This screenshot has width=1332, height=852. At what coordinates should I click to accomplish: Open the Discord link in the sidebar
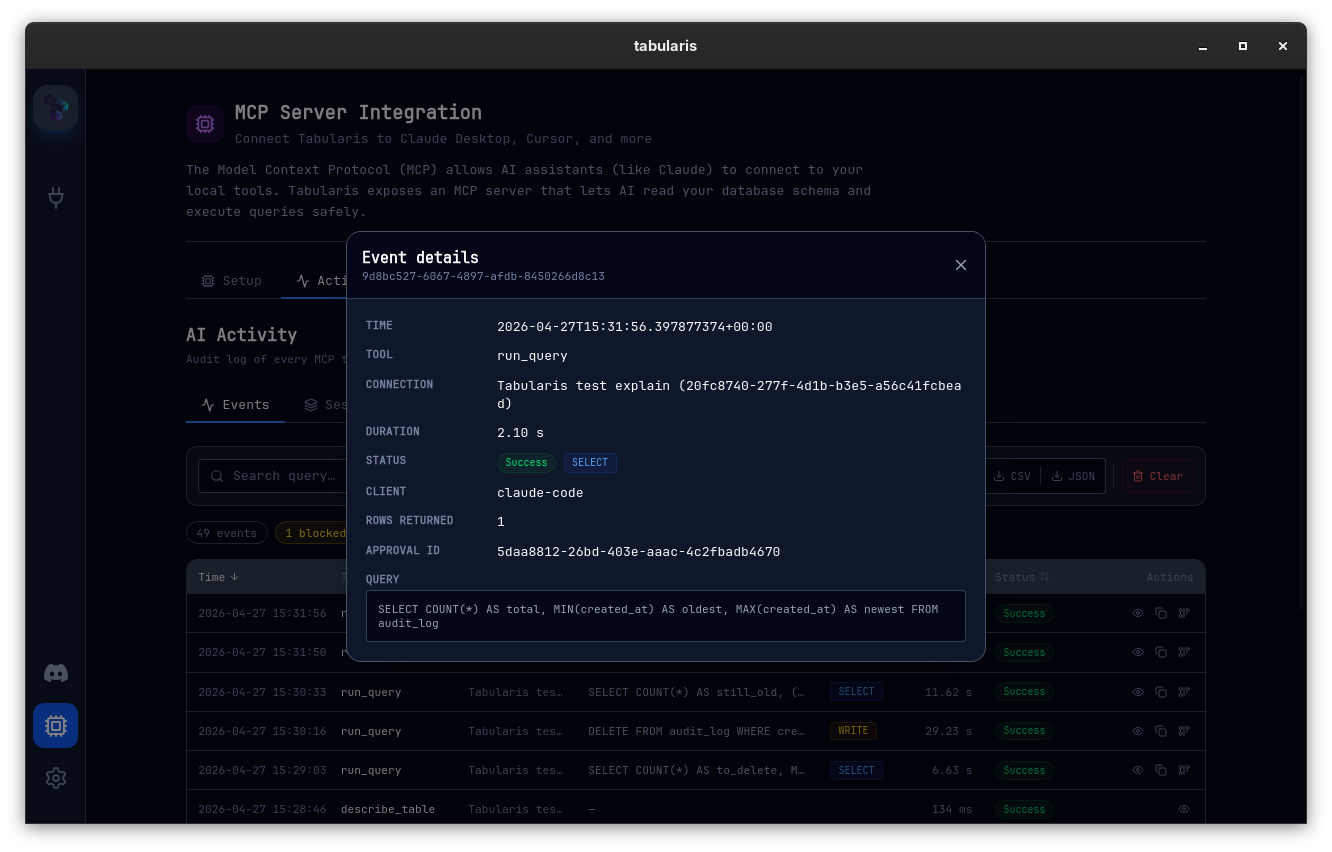click(x=56, y=673)
